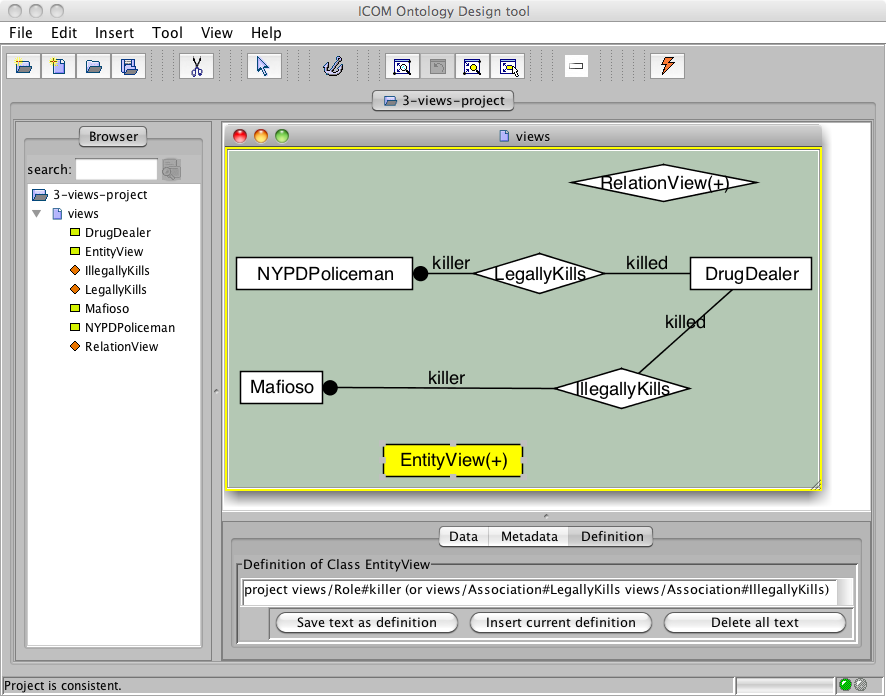Select the NYPDPoliceman entity box in diagram
The height and width of the screenshot is (697, 886).
(324, 274)
